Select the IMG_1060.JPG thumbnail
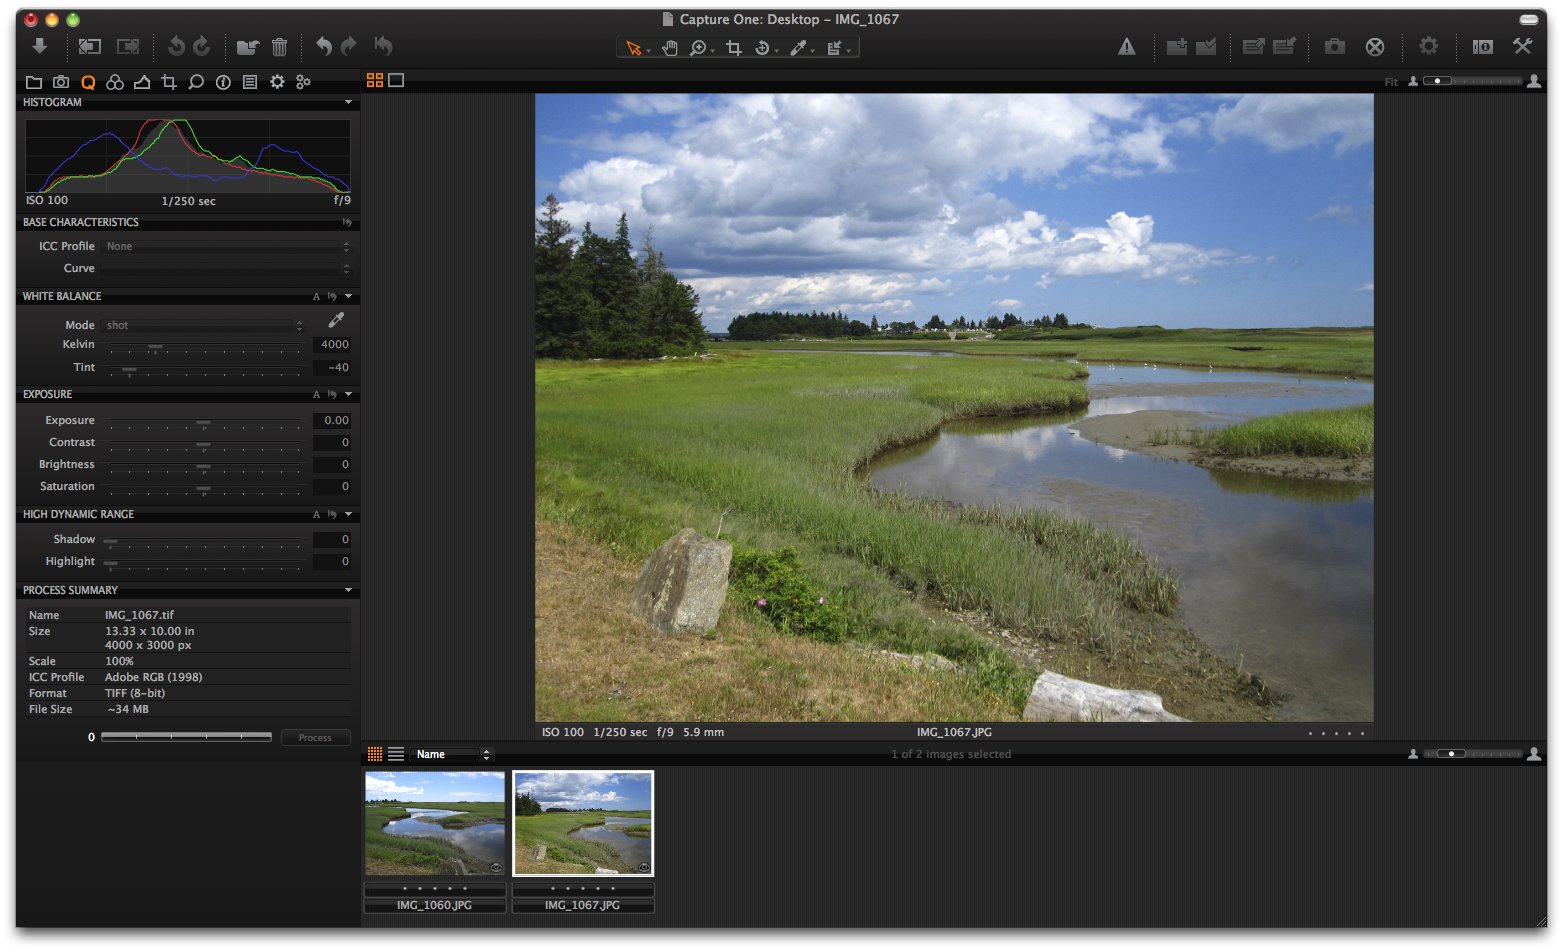This screenshot has height=951, width=1563. coord(434,822)
